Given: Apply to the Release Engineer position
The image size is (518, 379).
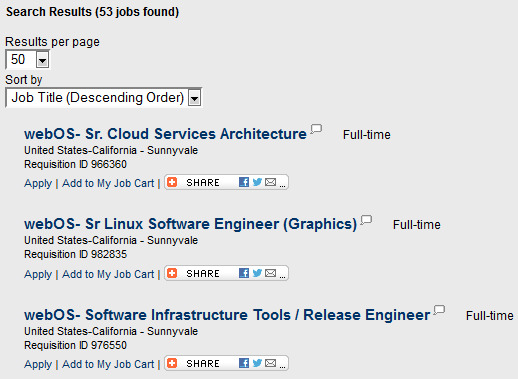Looking at the screenshot, I should click(38, 364).
